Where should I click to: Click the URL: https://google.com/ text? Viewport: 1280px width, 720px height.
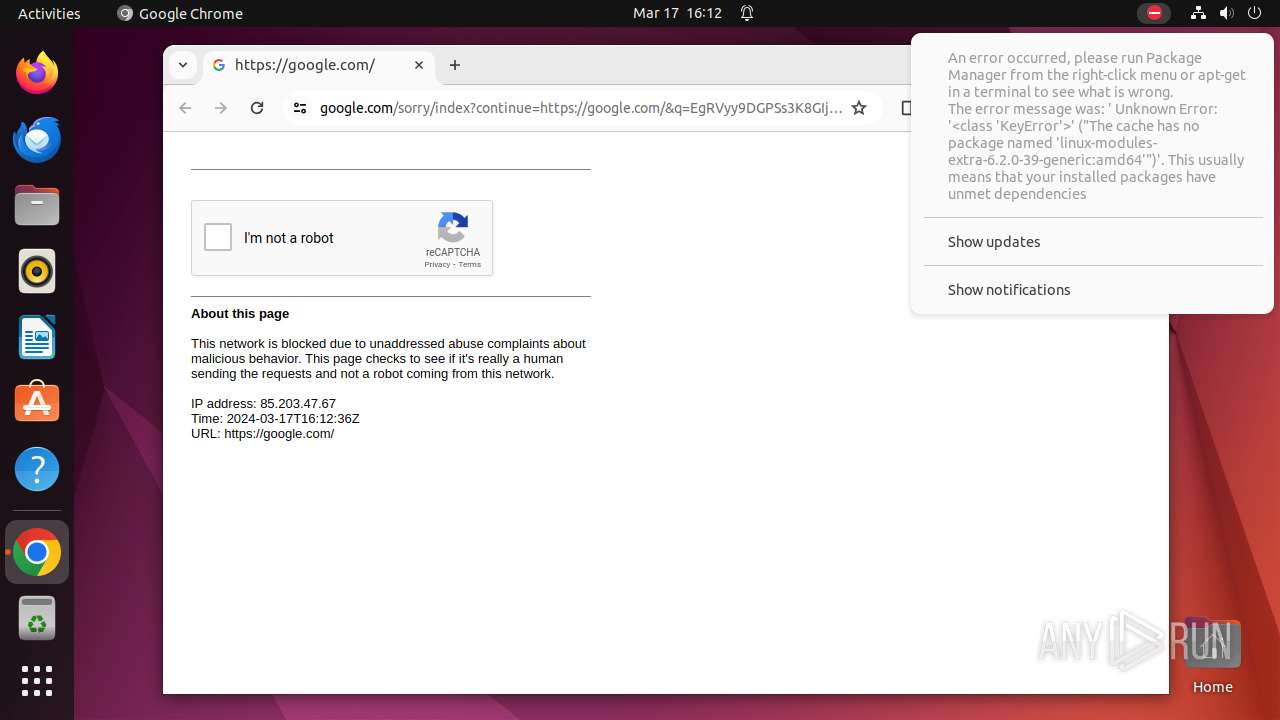tap(262, 434)
